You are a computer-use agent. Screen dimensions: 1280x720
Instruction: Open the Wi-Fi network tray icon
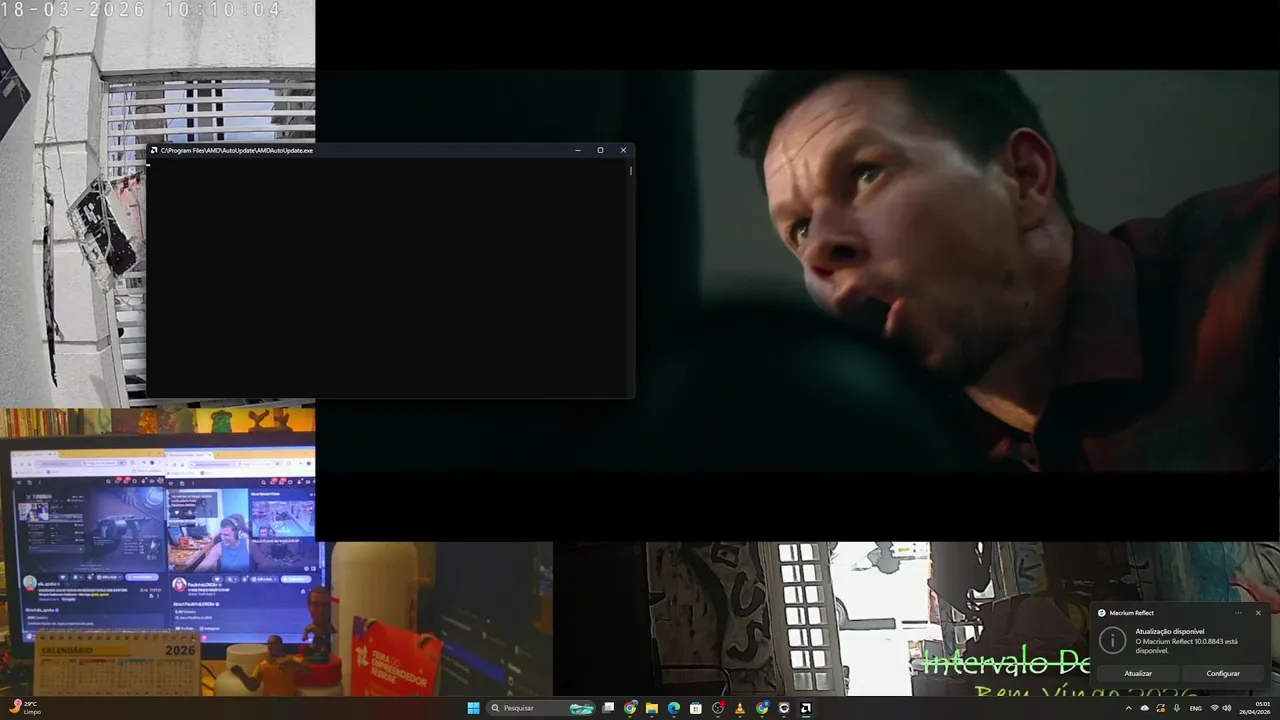1215,707
